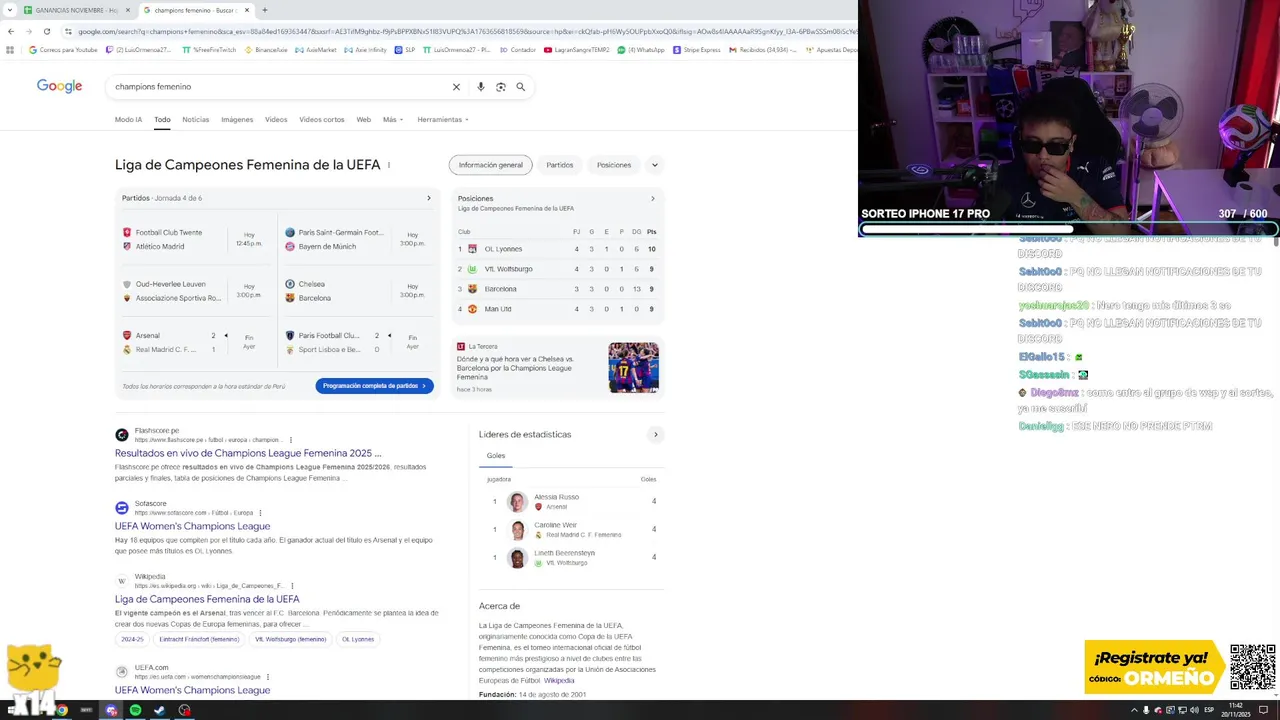The image size is (1280, 720).
Task: Clear the Google search box with the X
Action: tap(456, 87)
